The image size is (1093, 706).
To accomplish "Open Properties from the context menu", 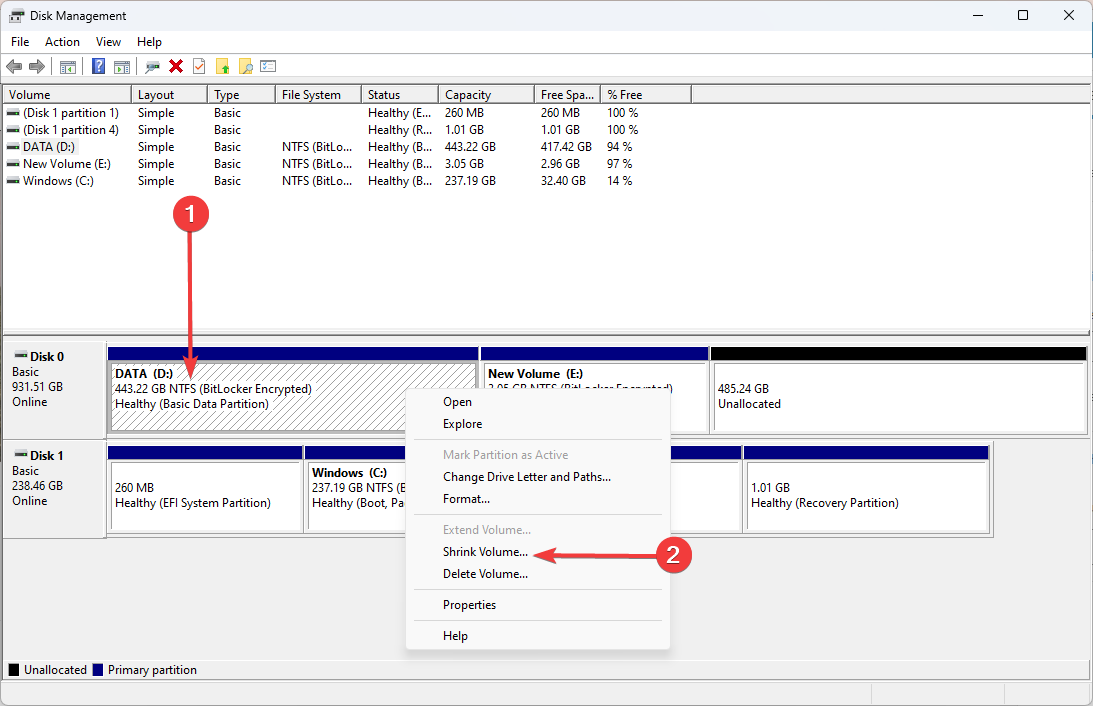I will (469, 604).
